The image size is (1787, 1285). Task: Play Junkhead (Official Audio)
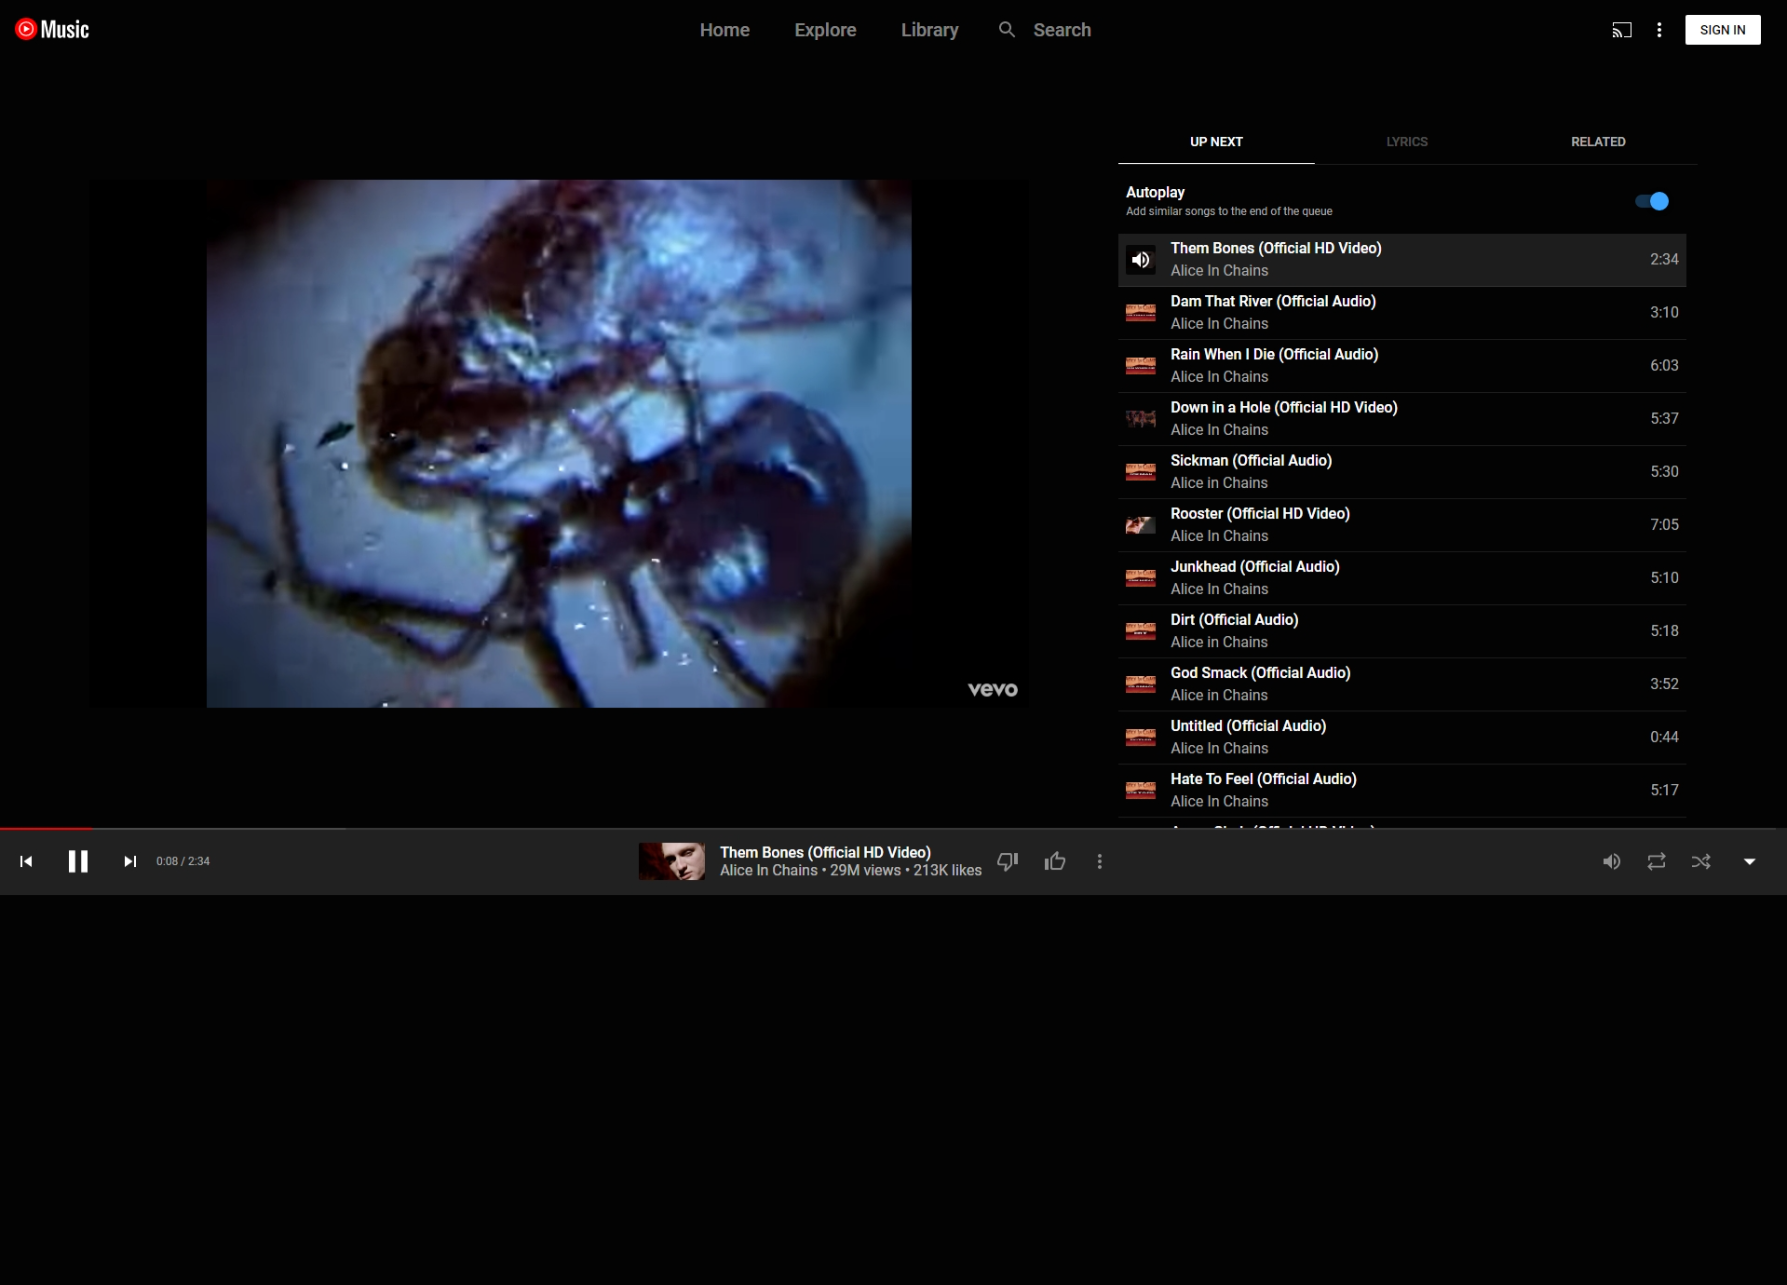pos(1401,578)
